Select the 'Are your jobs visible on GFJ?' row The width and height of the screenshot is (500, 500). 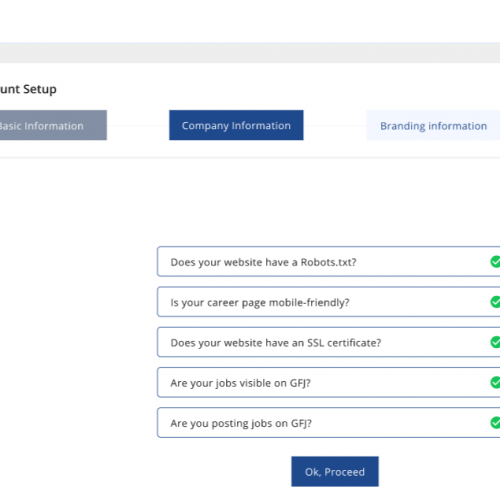pos(329,382)
